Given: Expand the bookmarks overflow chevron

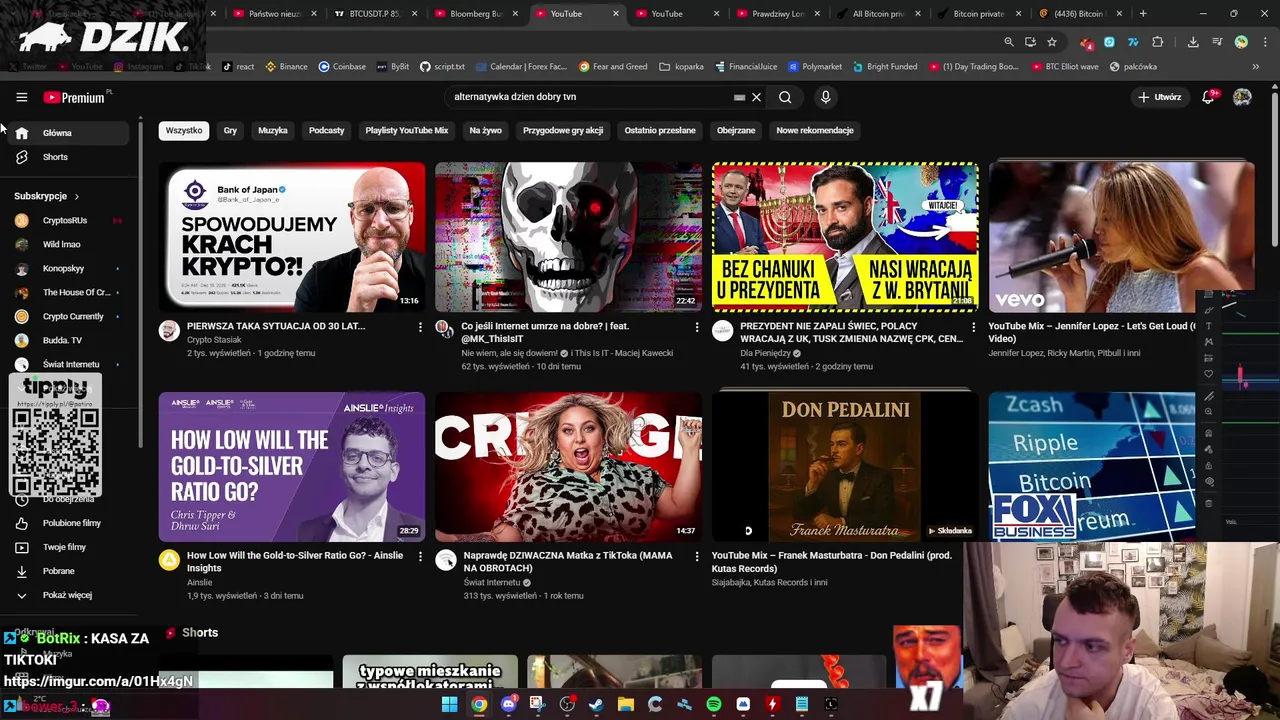Looking at the screenshot, I should (x=1256, y=67).
